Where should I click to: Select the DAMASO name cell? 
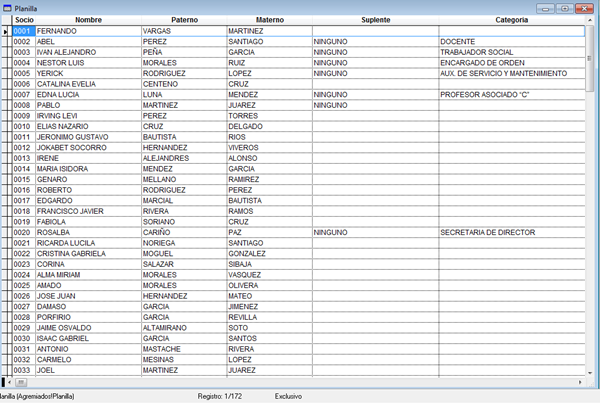click(x=88, y=307)
